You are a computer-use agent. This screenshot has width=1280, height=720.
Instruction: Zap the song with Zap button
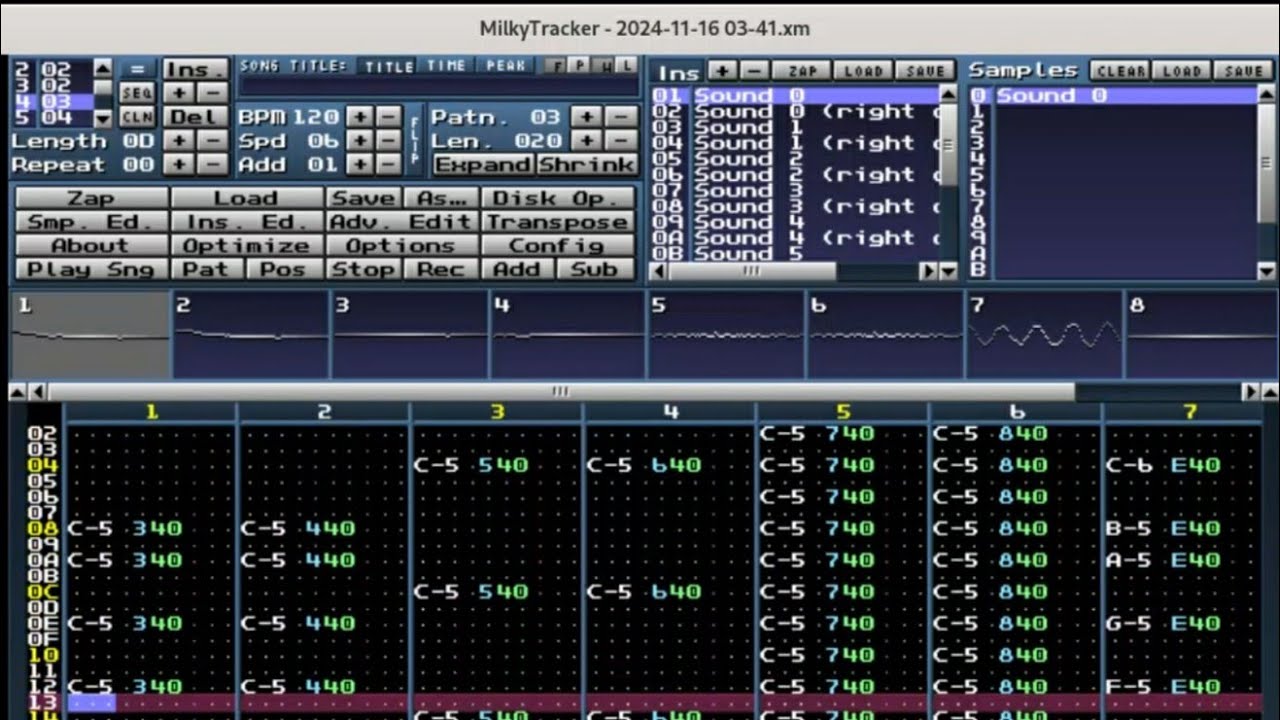pyautogui.click(x=91, y=198)
